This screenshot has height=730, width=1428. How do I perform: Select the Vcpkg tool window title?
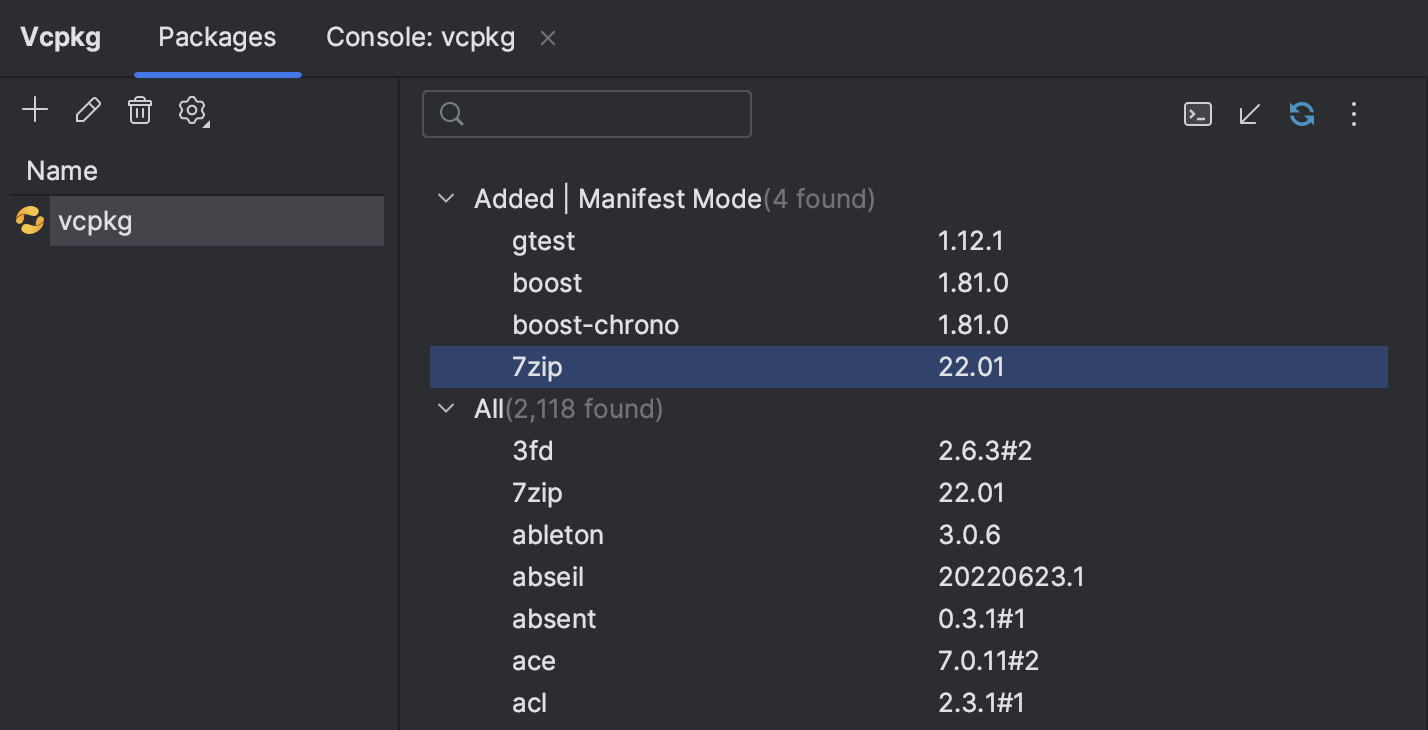61,38
